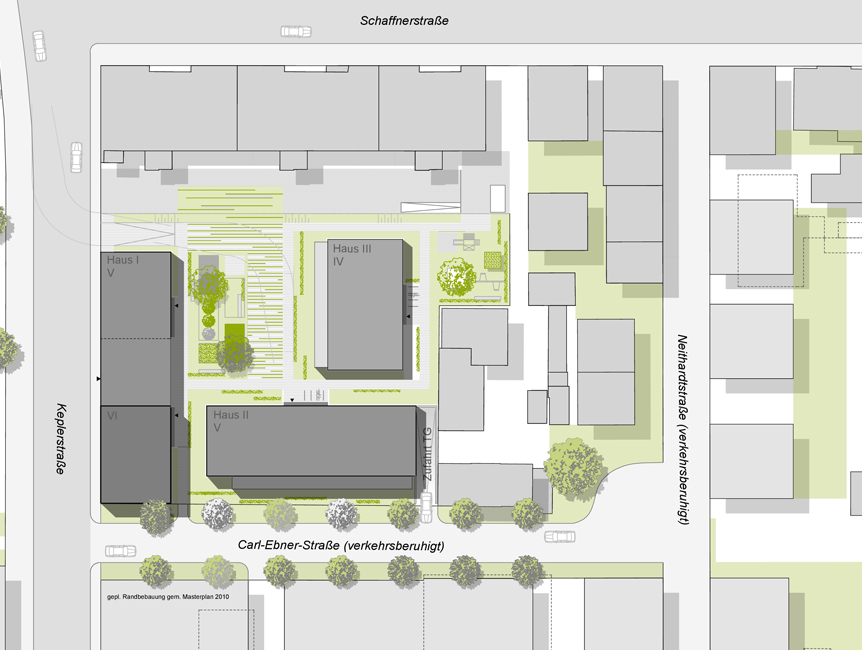Click the entrance arrow facing Keplerstraße
862x650 pixels.
(98, 380)
